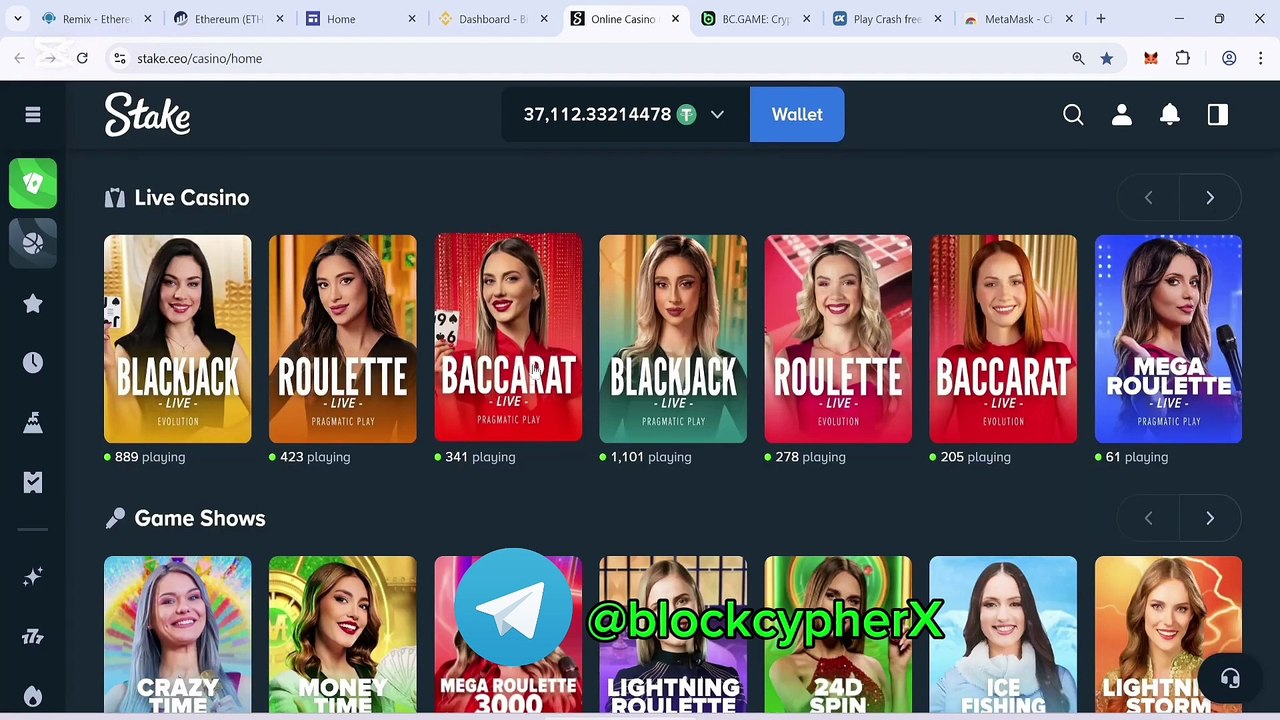
Task: Open the checkmark bets icon in sidebar
Action: [x=33, y=482]
